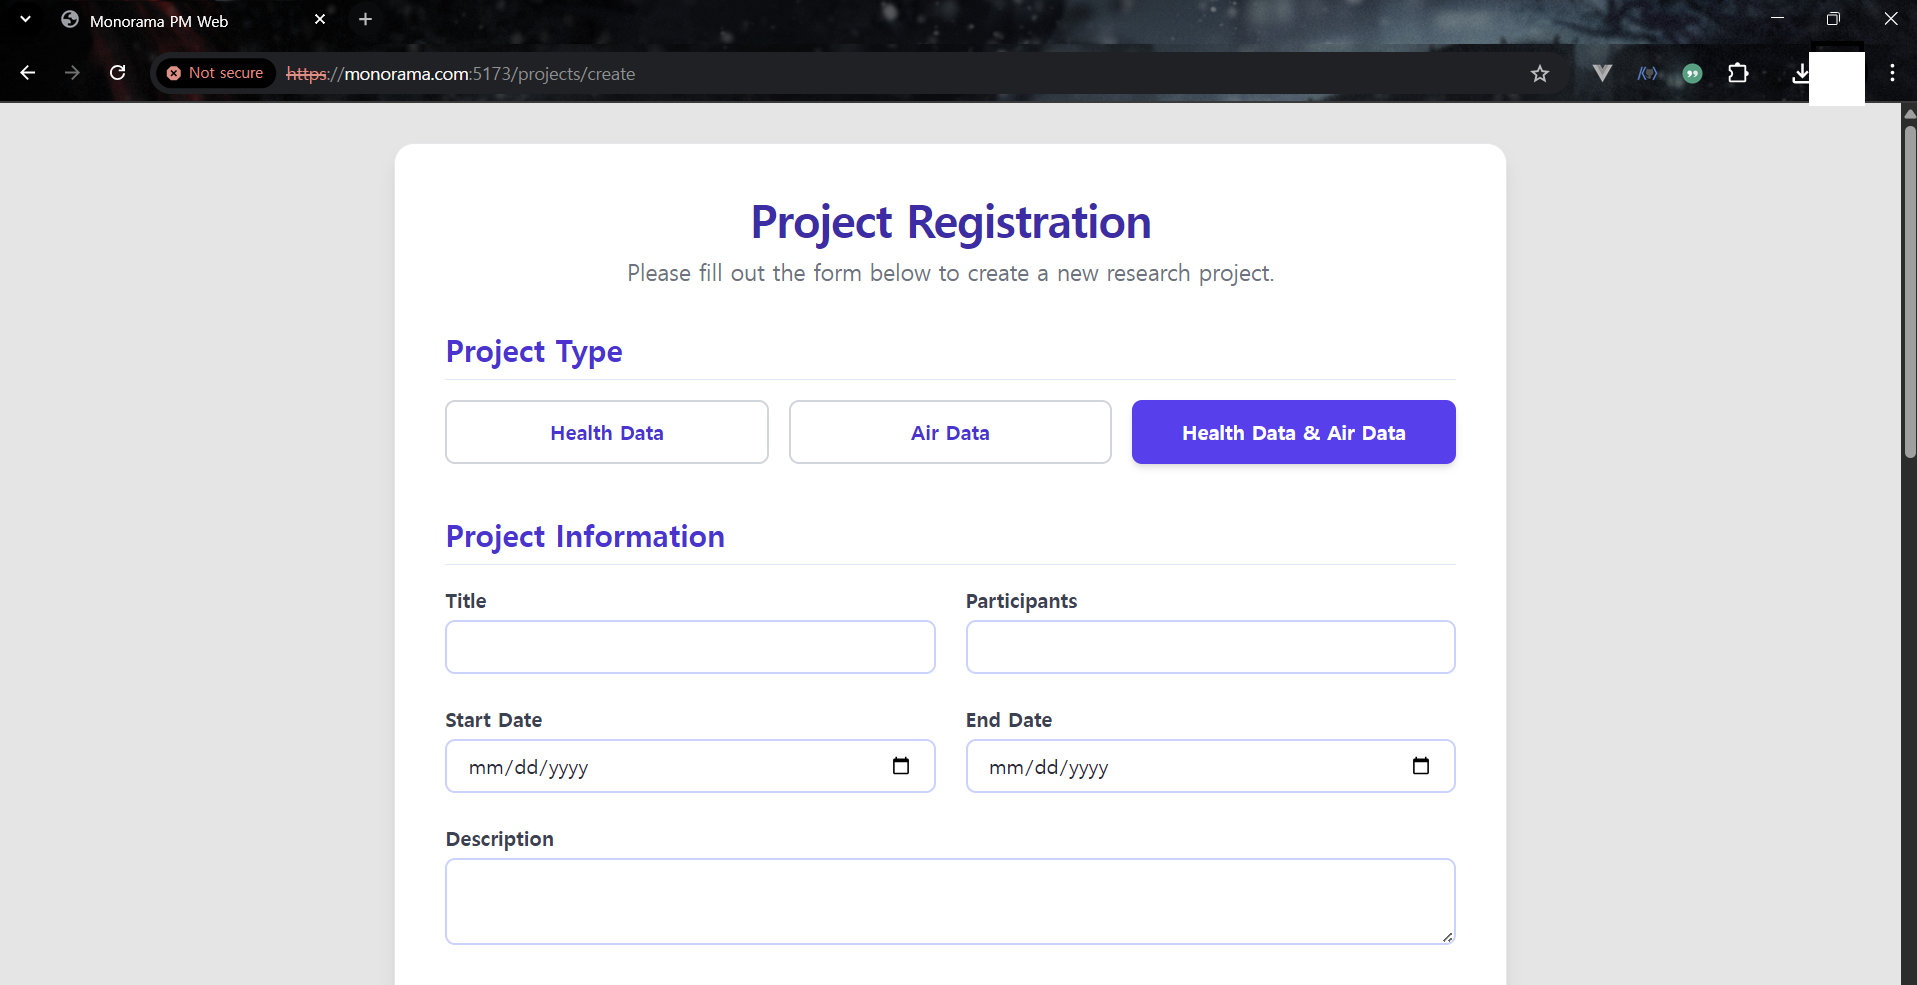Open the tab search dropdown arrow
The height and width of the screenshot is (985, 1917).
[25, 19]
